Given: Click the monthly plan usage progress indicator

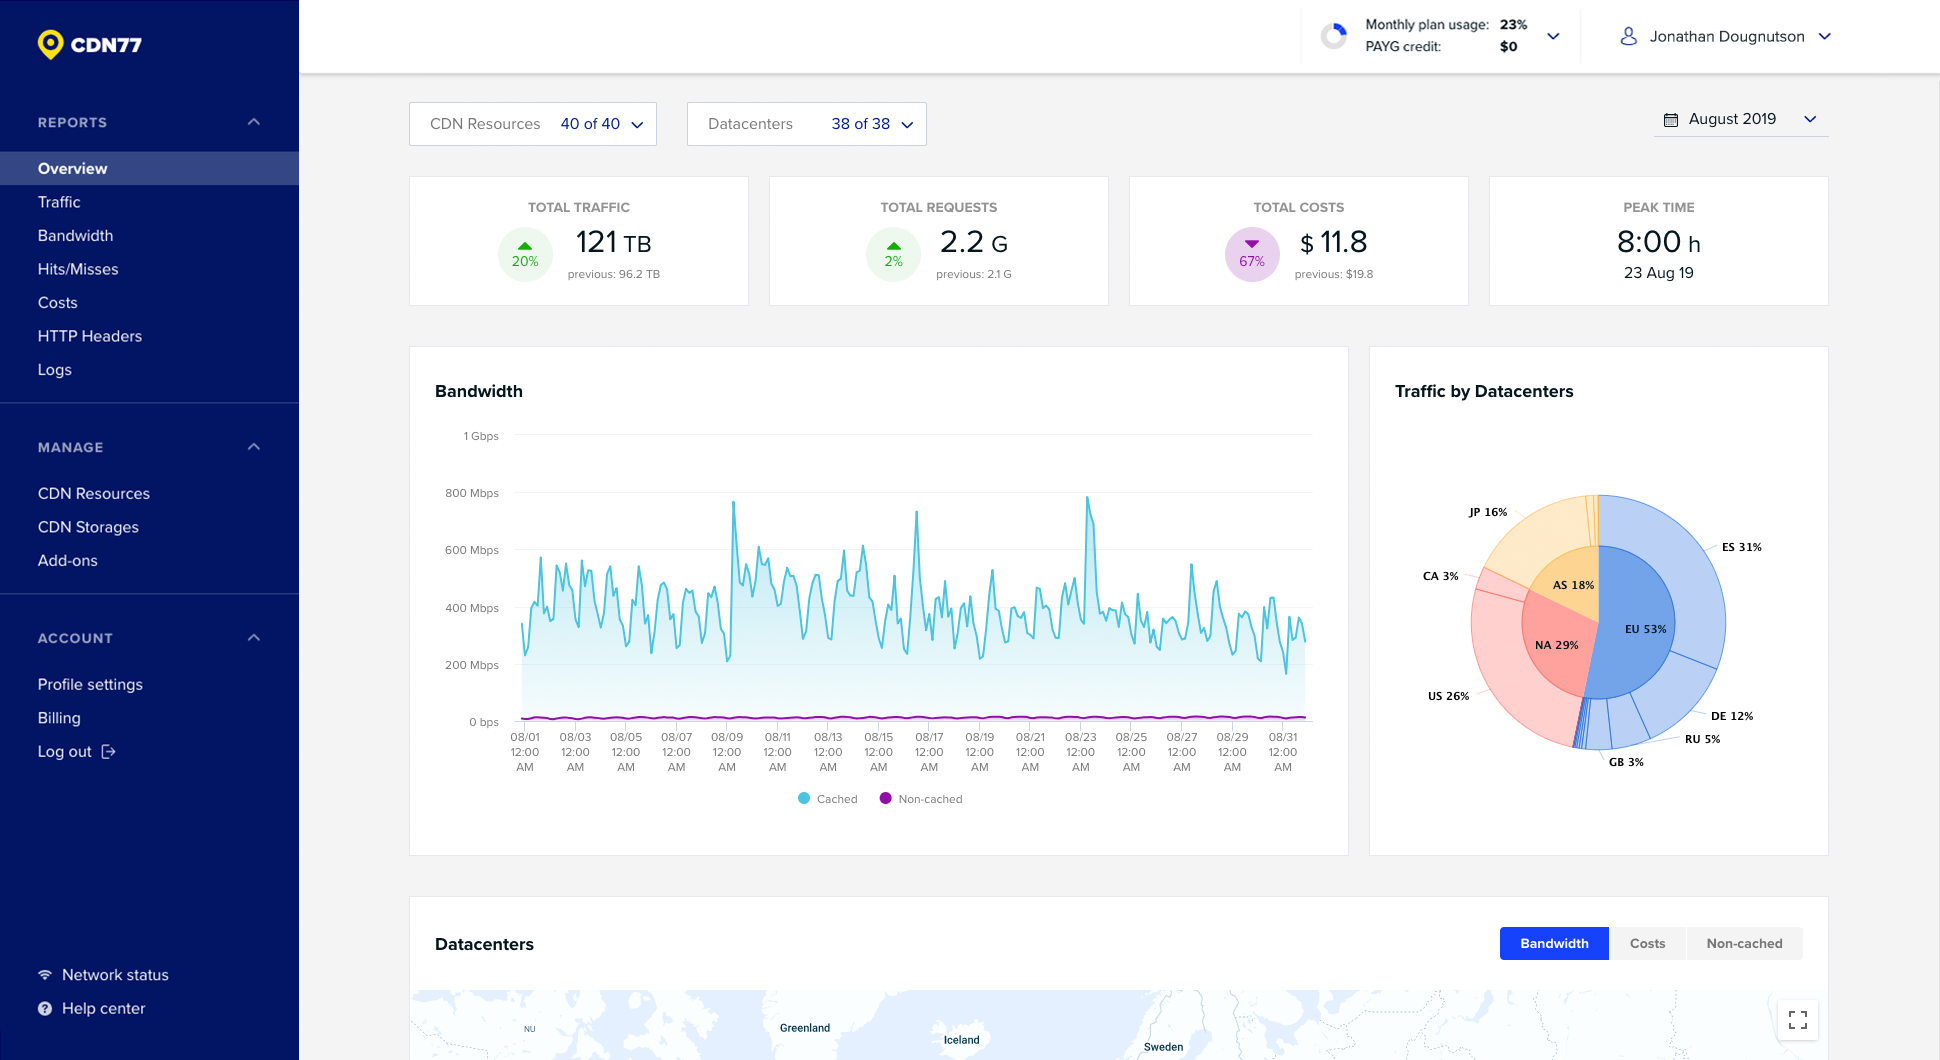Looking at the screenshot, I should pos(1334,35).
